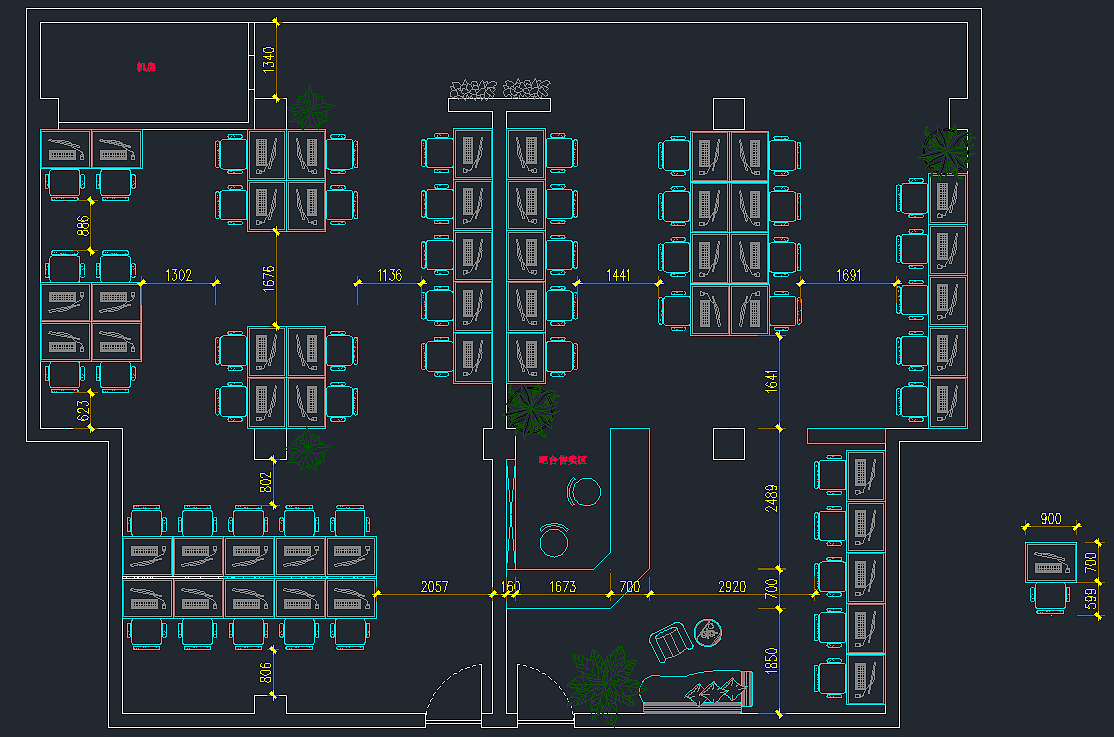The height and width of the screenshot is (737, 1114).
Task: Select the large green plant beside the sofa
Action: (604, 684)
